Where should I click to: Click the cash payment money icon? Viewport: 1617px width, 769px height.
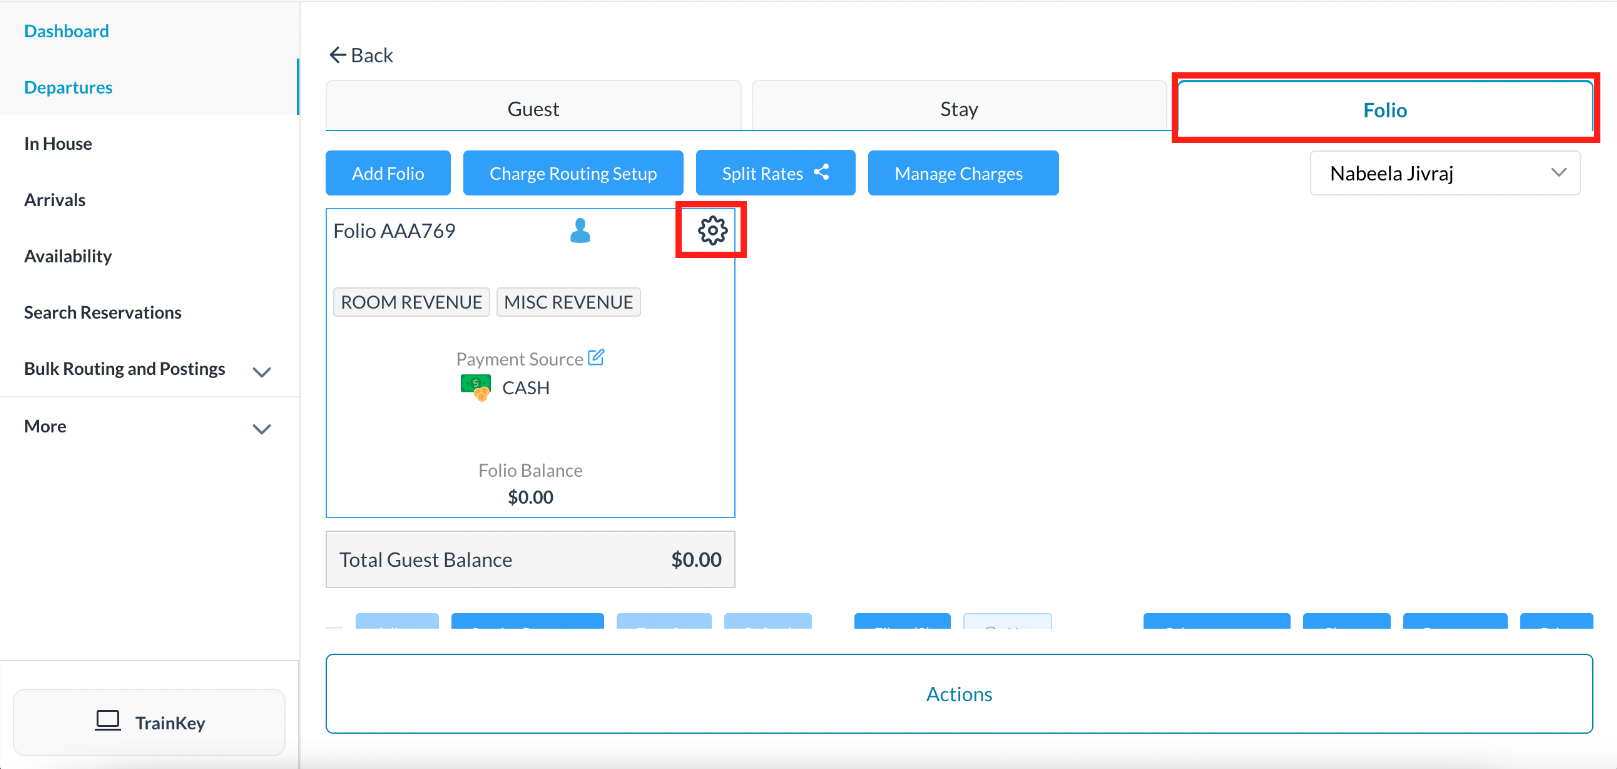[476, 388]
